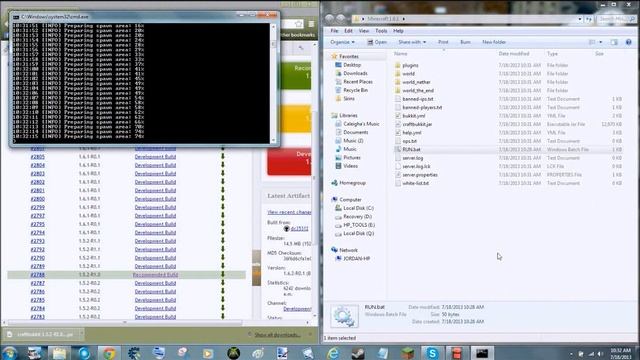Click Chrome bookmark star icon
Image resolution: width=640 pixels, height=360 pixels.
pos(299,24)
